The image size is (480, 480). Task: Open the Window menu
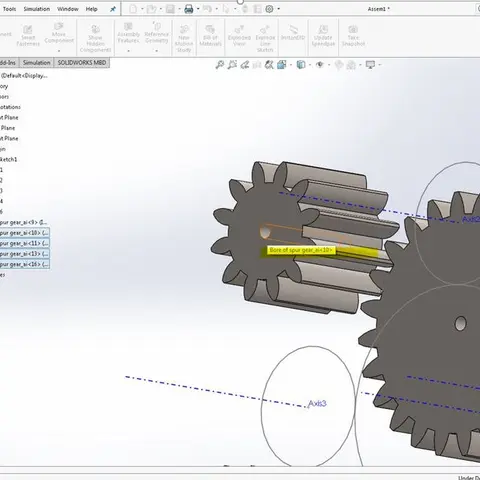point(68,9)
